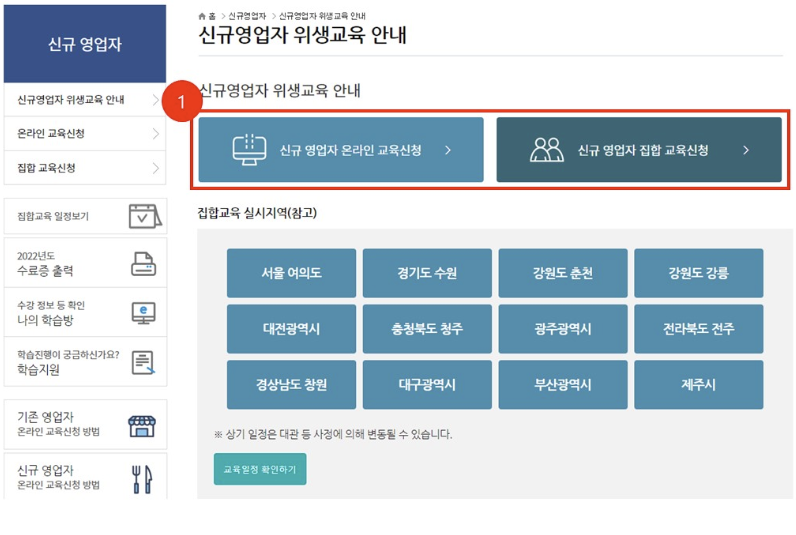This screenshot has height=535, width=796.
Task: Click the printer icon for 수료증 출력
Action: tap(144, 264)
